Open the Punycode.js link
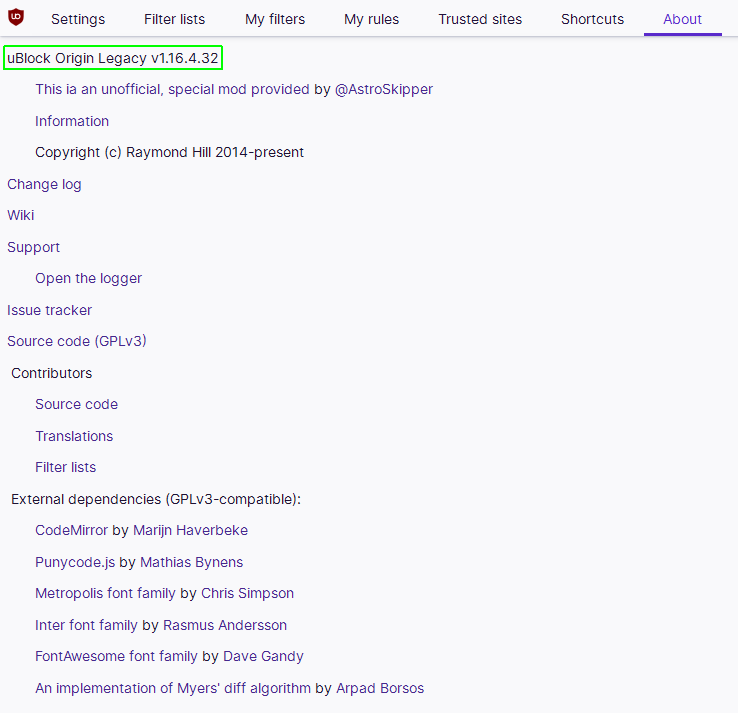738x713 pixels. [x=75, y=562]
